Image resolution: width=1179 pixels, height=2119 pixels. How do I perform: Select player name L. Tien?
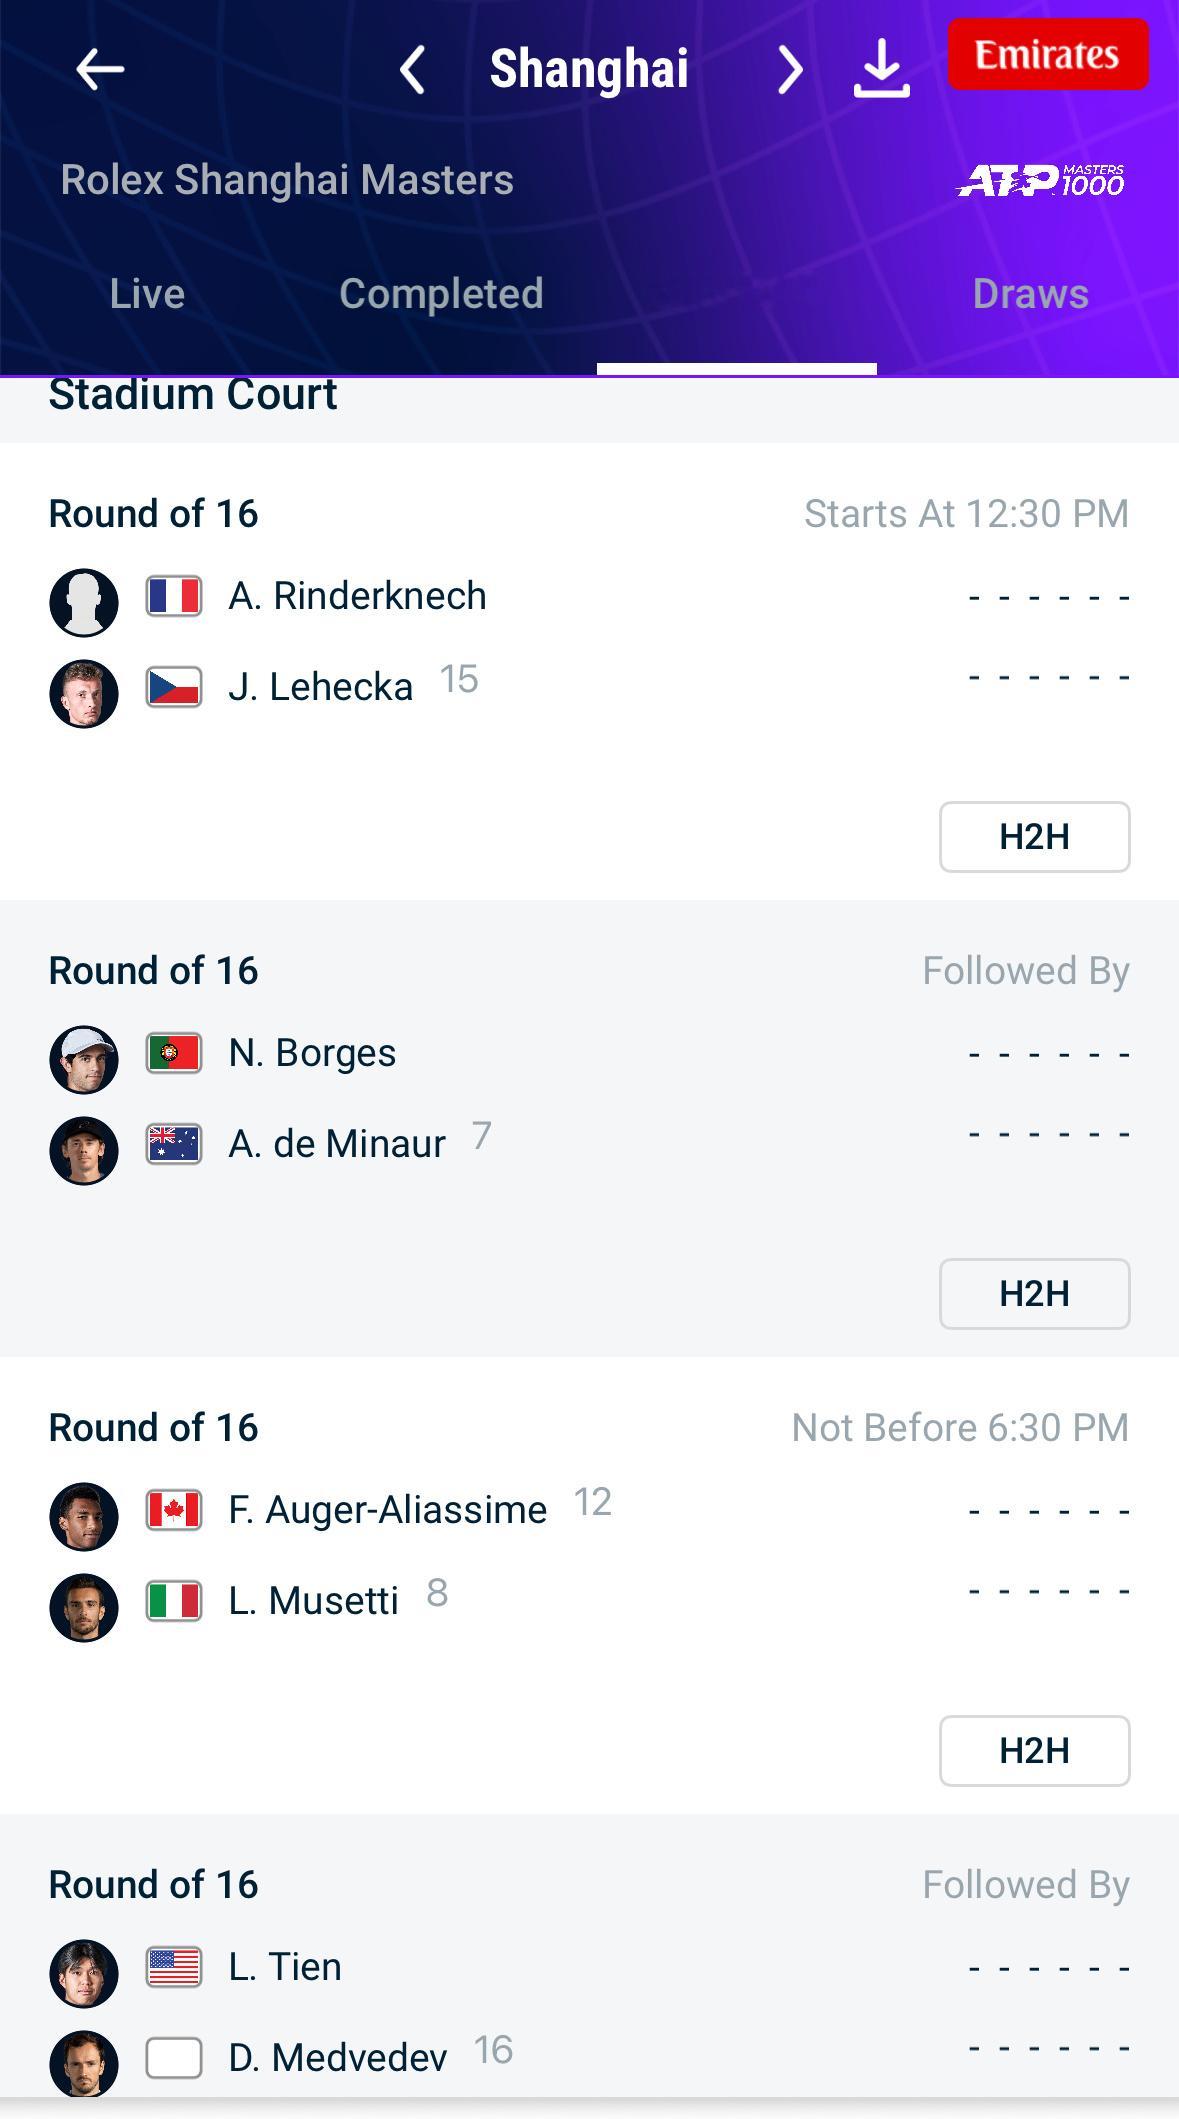point(285,1967)
